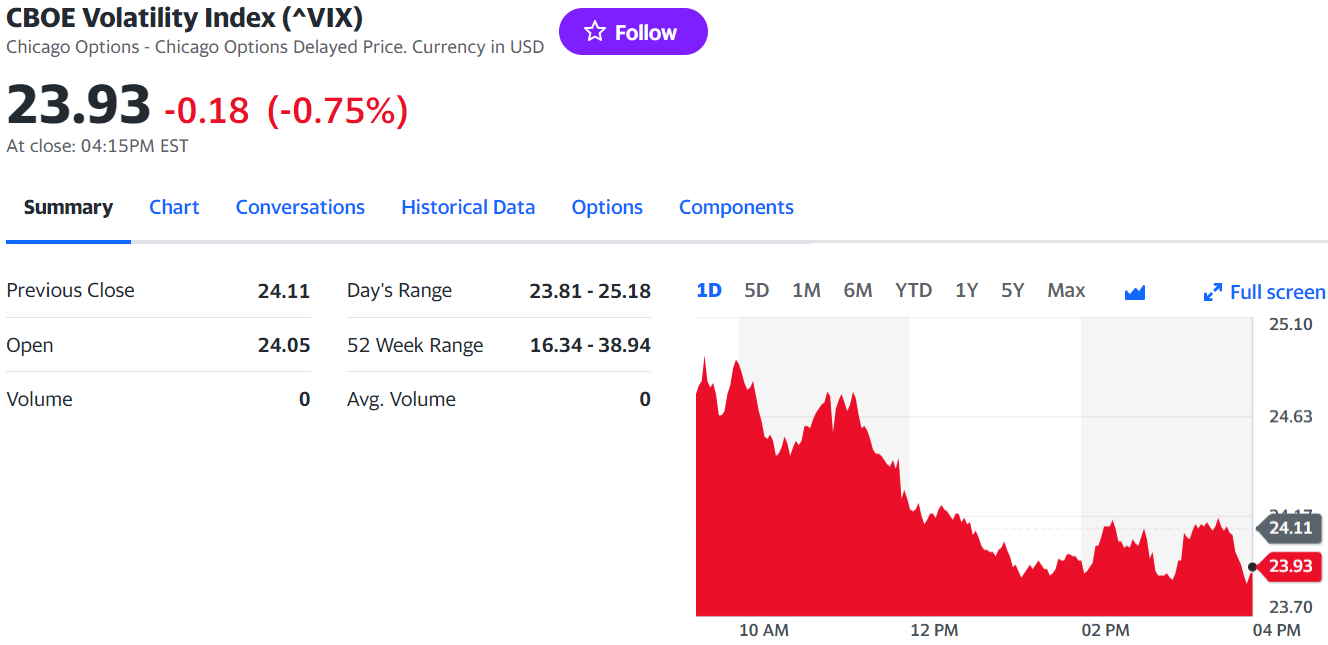This screenshot has width=1328, height=645.
Task: Click the 52 Week Range label
Action: (x=415, y=345)
